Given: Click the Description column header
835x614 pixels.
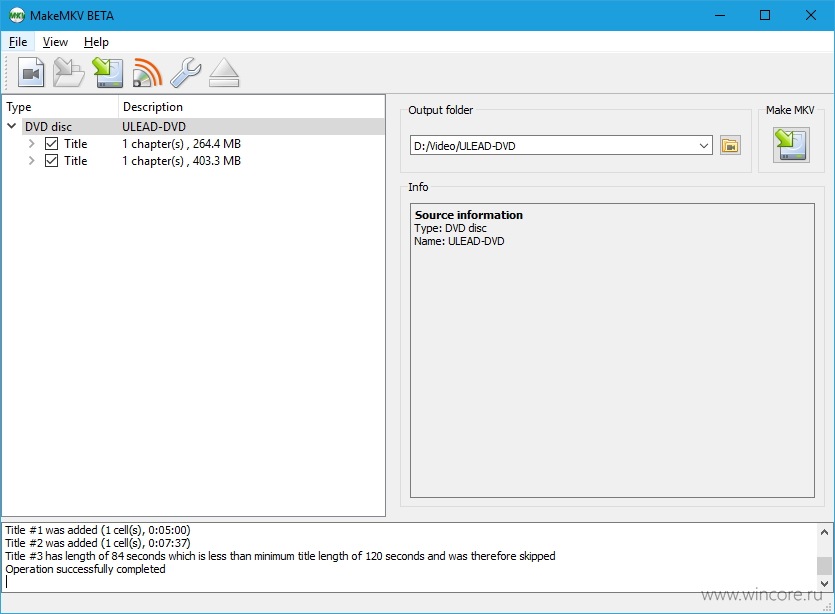Looking at the screenshot, I should point(251,107).
